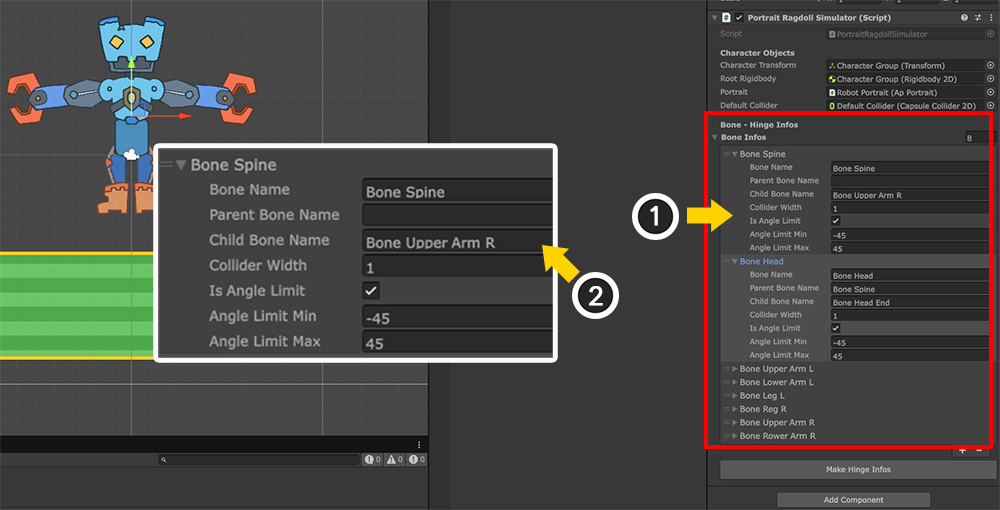This screenshot has height=510, width=1000.
Task: Open the console panel three-dot menu
Action: 419,445
